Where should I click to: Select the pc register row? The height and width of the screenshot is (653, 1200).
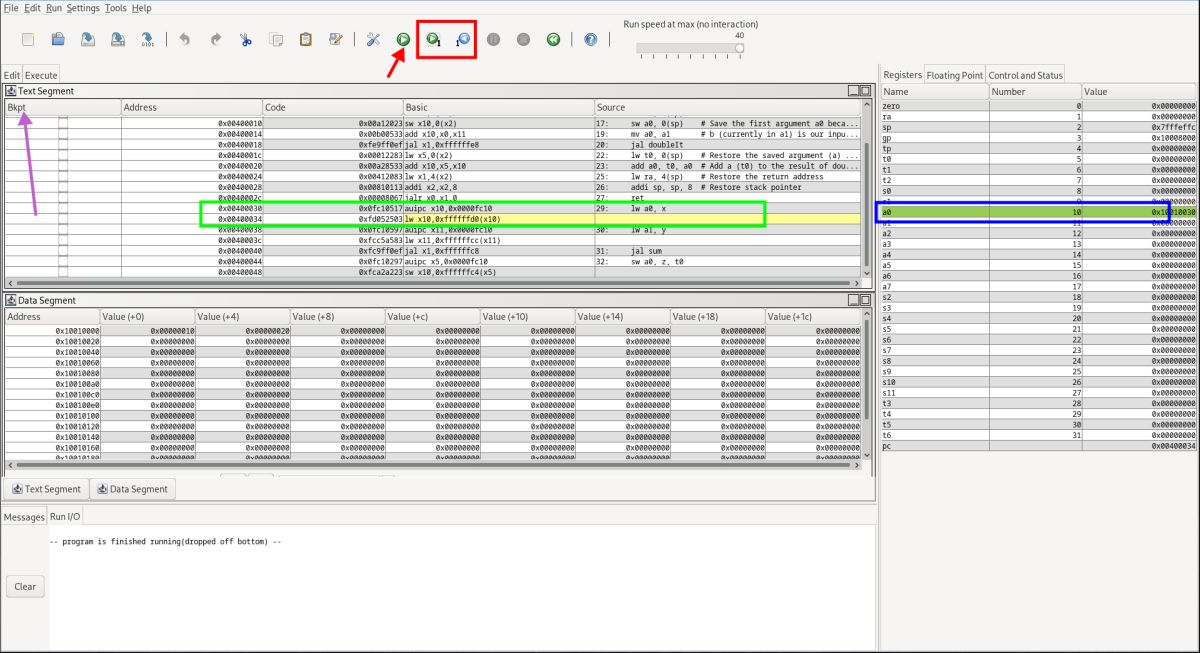click(x=1039, y=446)
